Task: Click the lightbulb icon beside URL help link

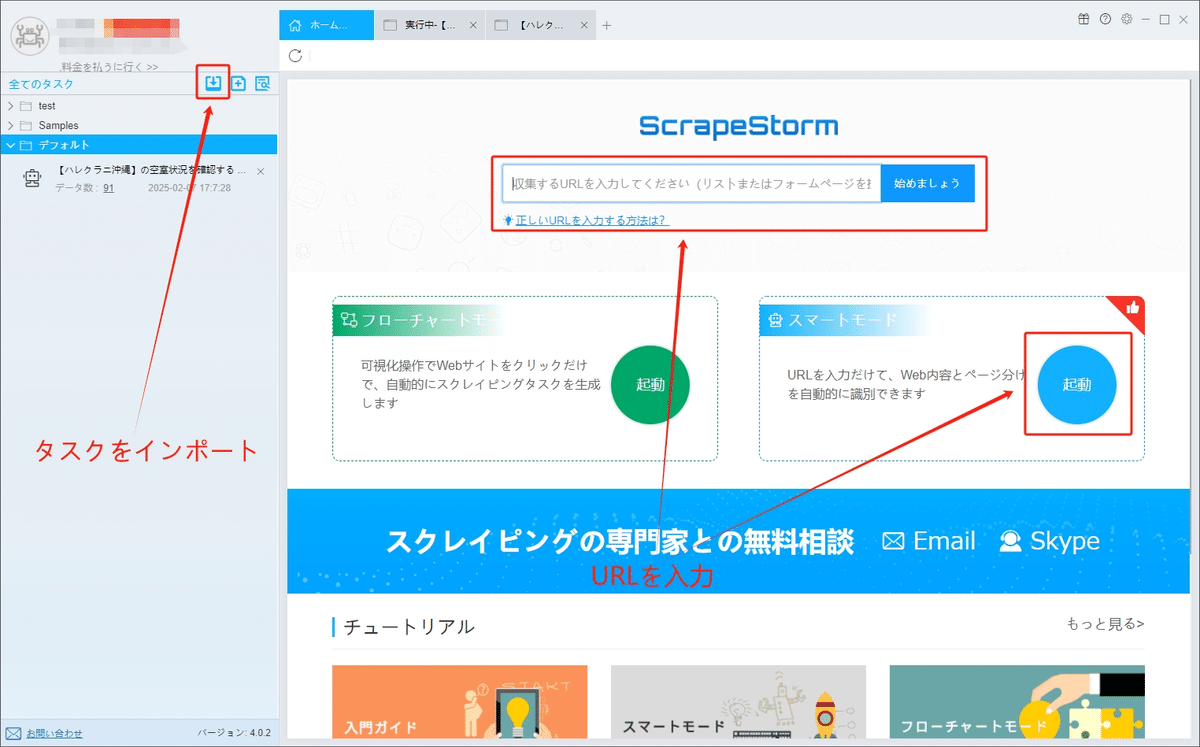Action: tap(508, 220)
